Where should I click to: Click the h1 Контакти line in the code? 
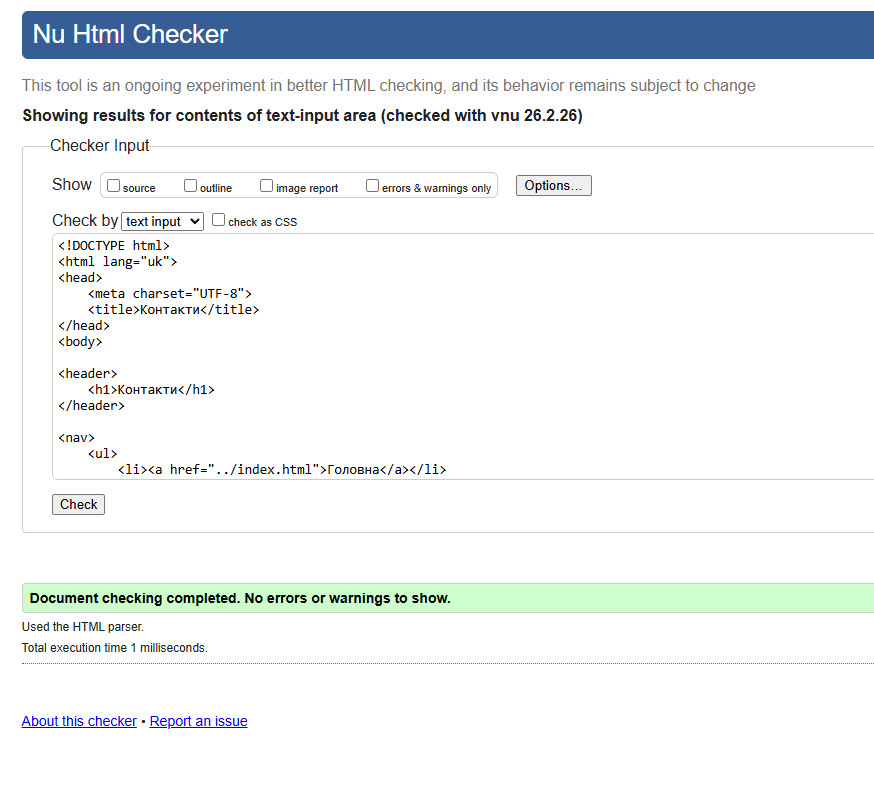[151, 390]
